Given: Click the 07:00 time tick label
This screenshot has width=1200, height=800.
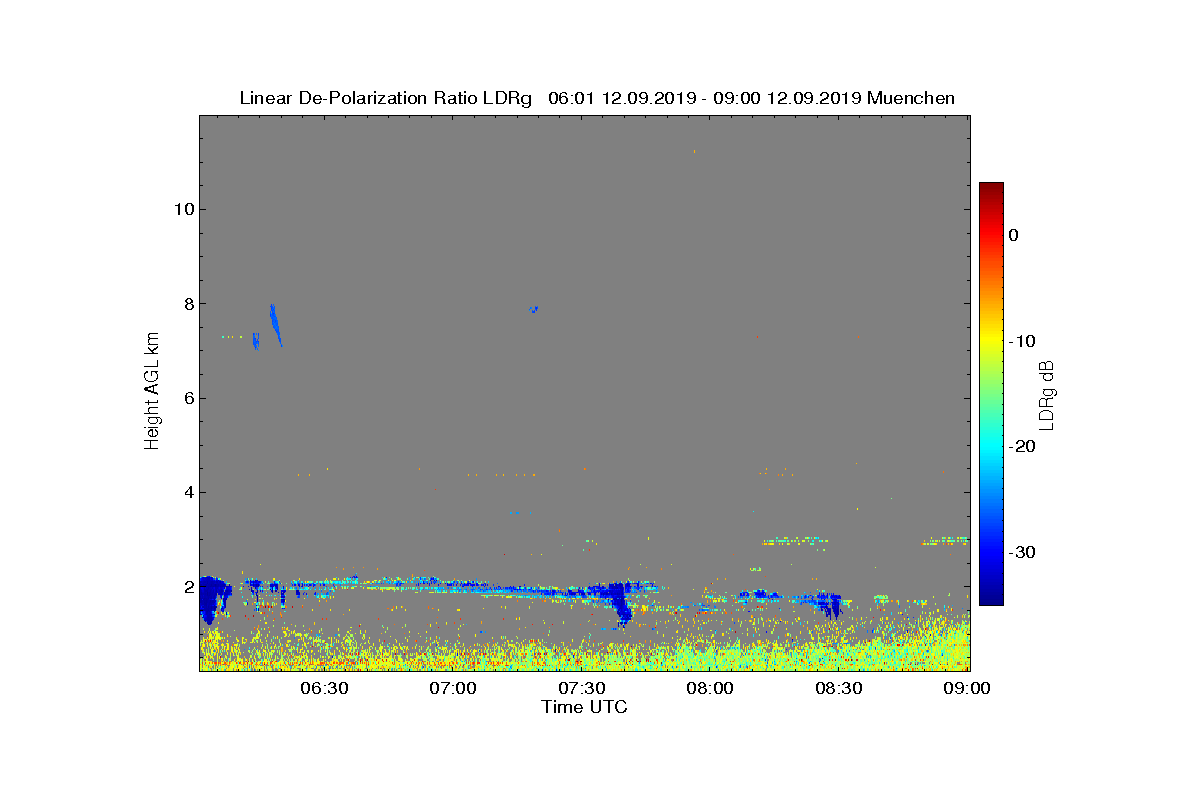Looking at the screenshot, I should 453,689.
